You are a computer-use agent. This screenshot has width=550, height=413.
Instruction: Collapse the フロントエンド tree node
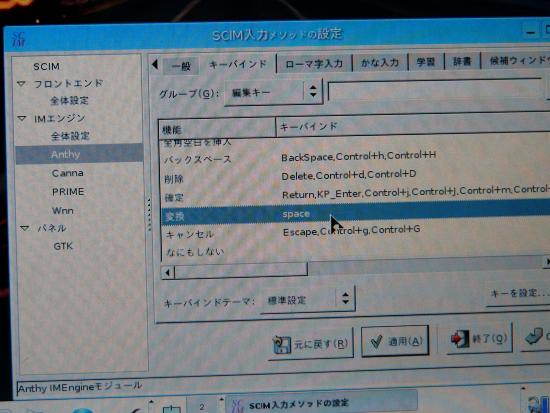click(x=21, y=84)
